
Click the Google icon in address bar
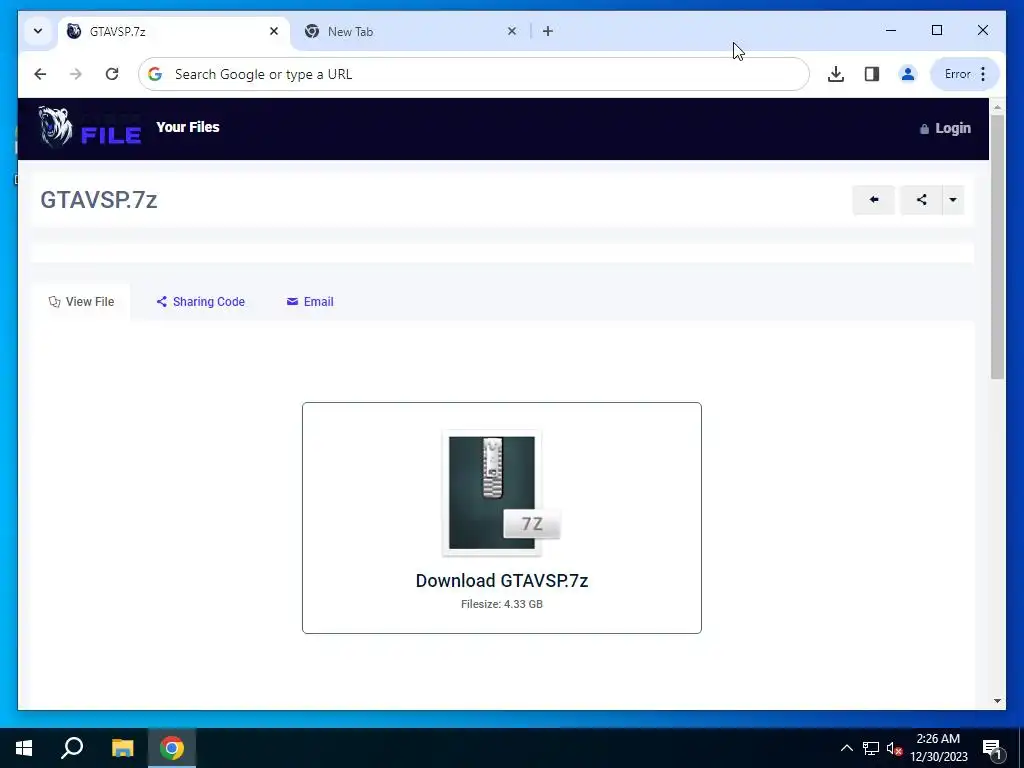click(x=155, y=74)
